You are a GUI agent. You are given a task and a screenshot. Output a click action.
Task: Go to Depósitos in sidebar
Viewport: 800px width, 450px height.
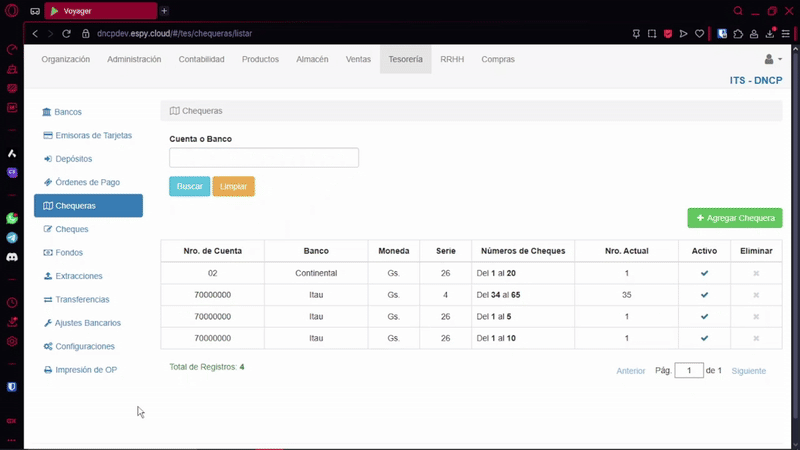73,159
